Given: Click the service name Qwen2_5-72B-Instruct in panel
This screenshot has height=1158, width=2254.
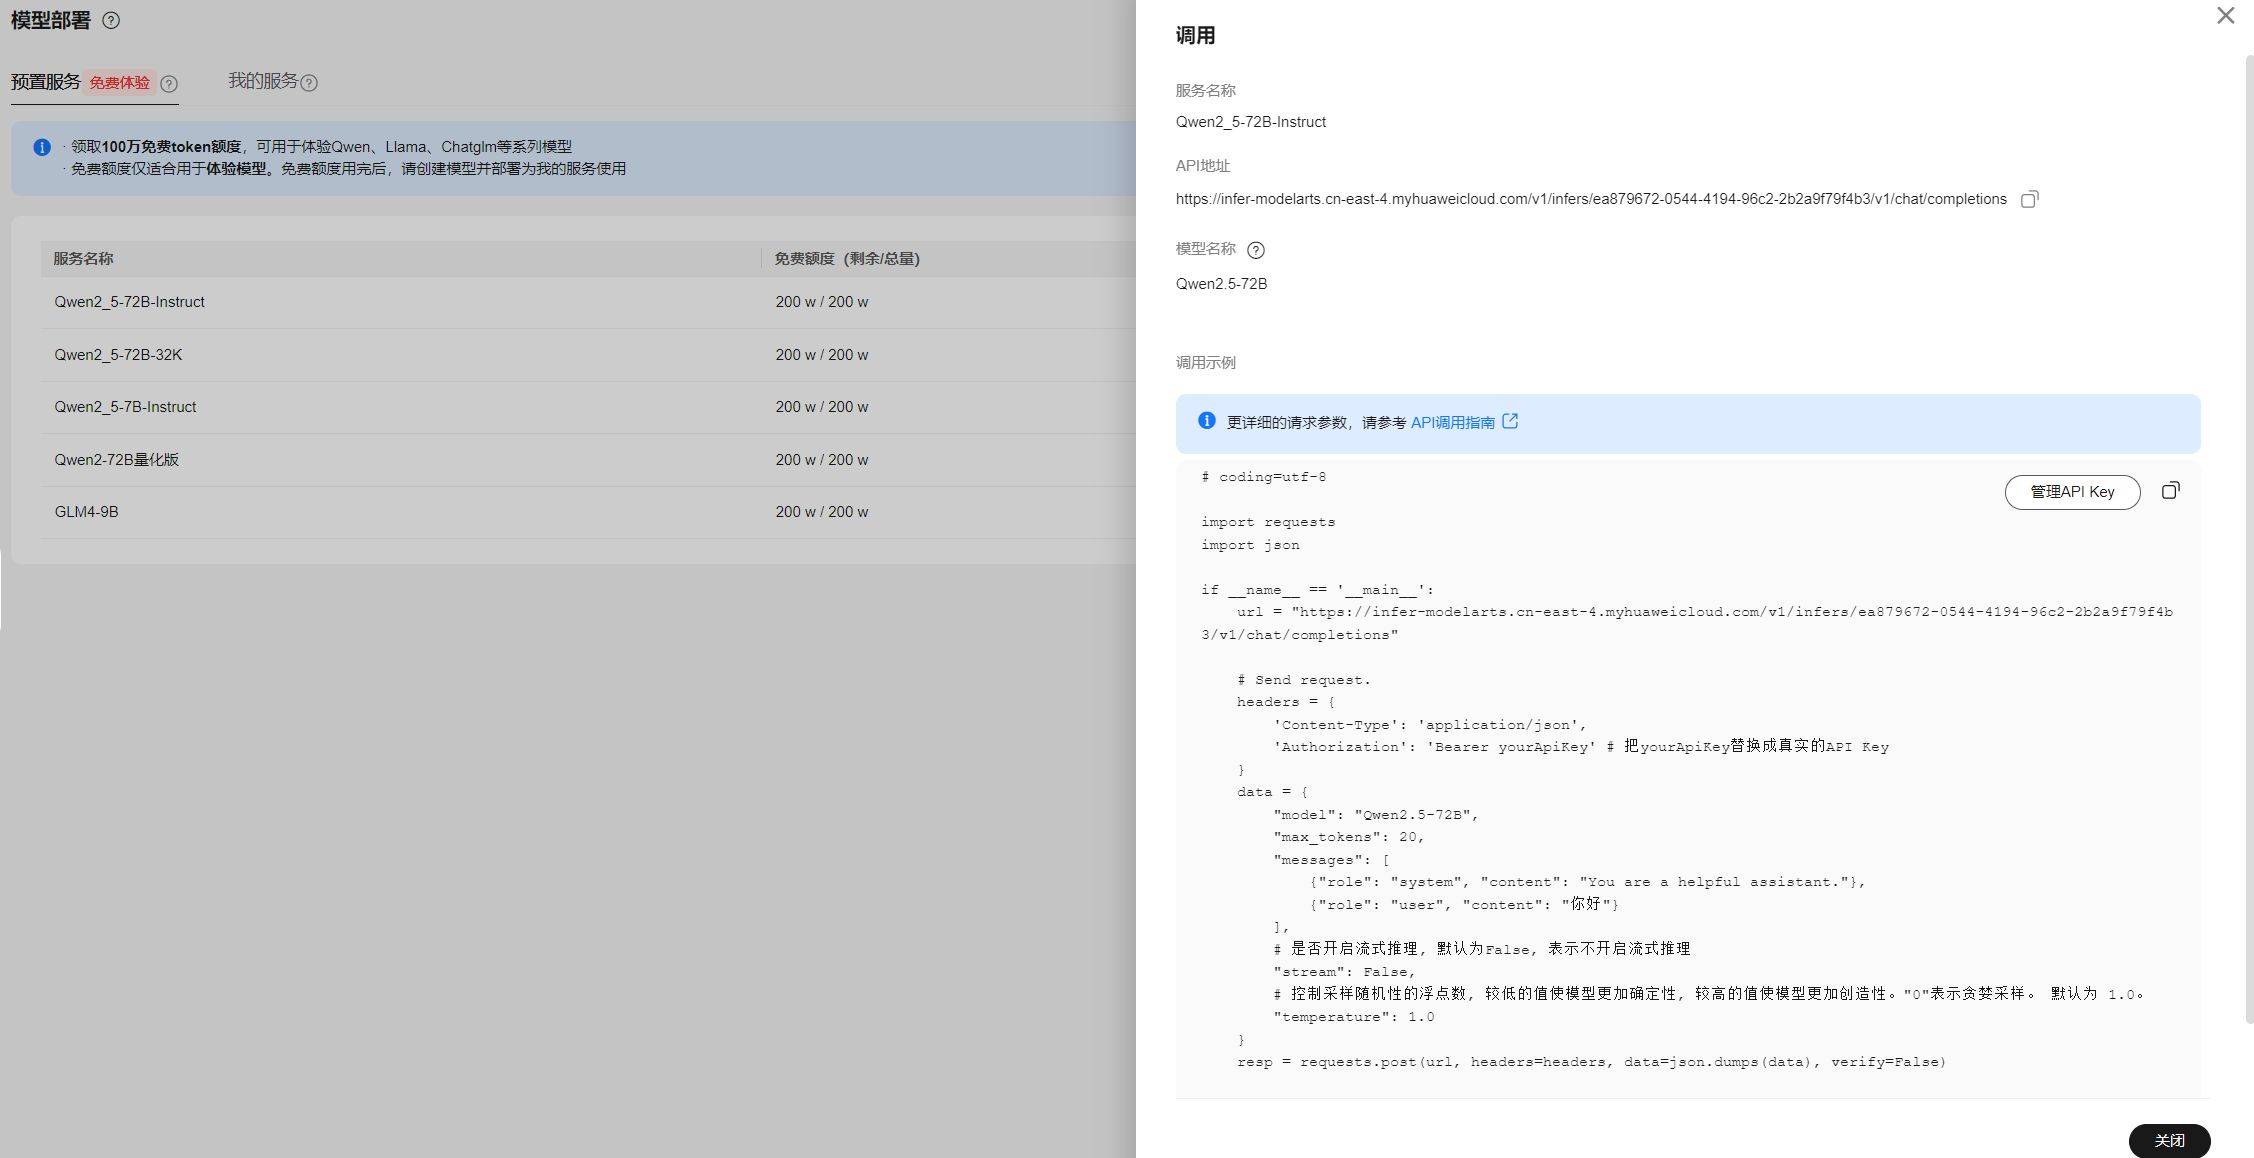Looking at the screenshot, I should click(x=1251, y=122).
